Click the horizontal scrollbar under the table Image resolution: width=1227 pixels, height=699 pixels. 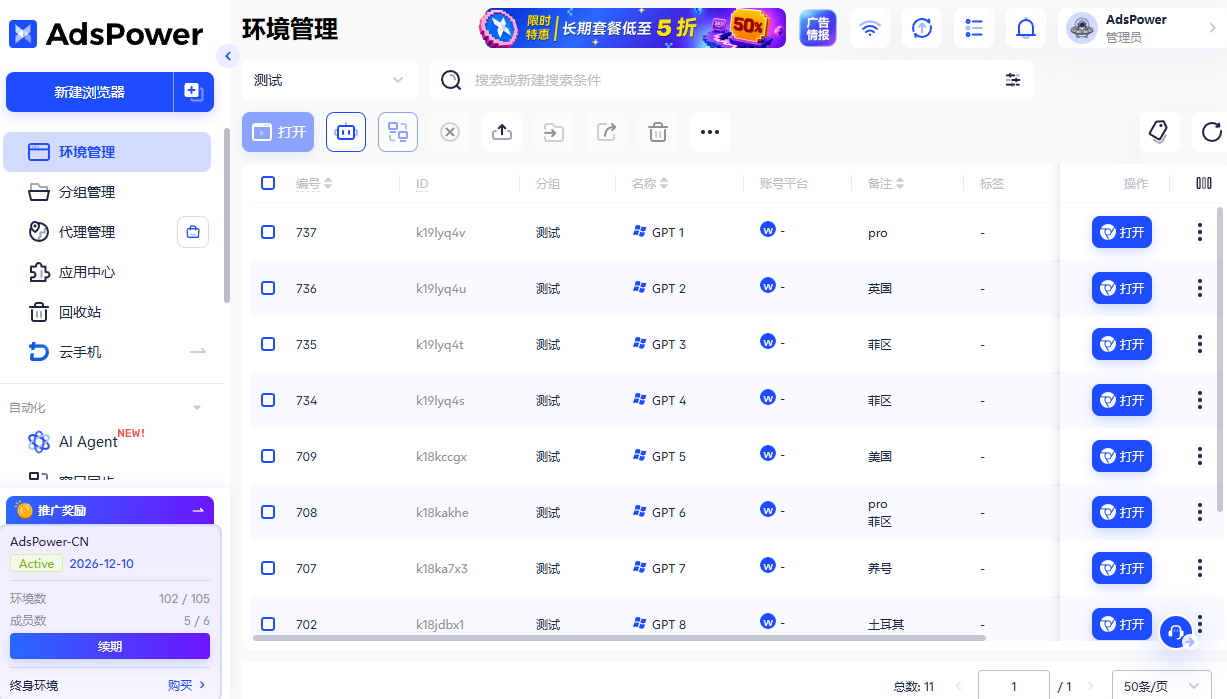coord(619,637)
